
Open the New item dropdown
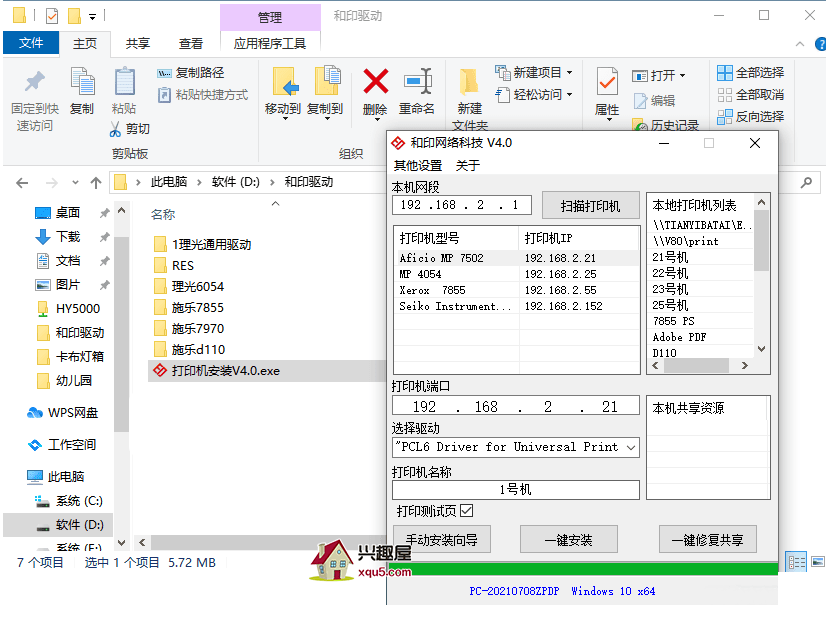tap(569, 73)
